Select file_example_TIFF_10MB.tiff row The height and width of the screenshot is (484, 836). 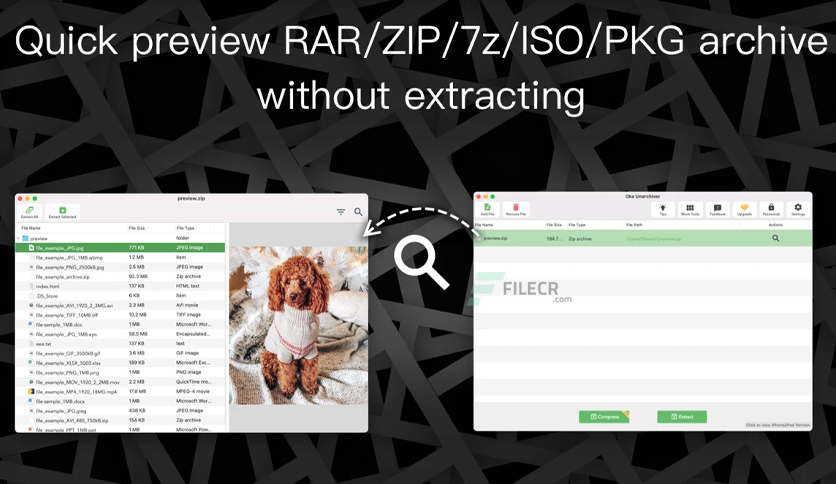click(x=120, y=315)
